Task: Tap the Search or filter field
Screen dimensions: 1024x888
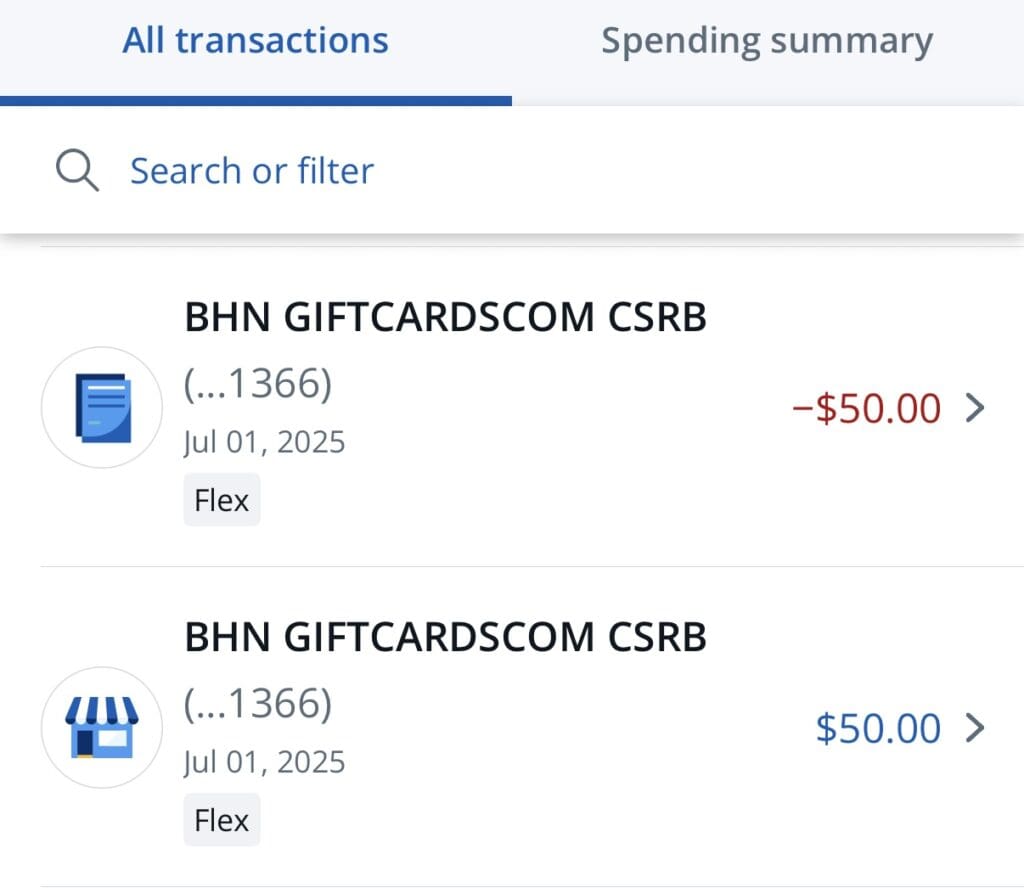Action: (x=252, y=171)
